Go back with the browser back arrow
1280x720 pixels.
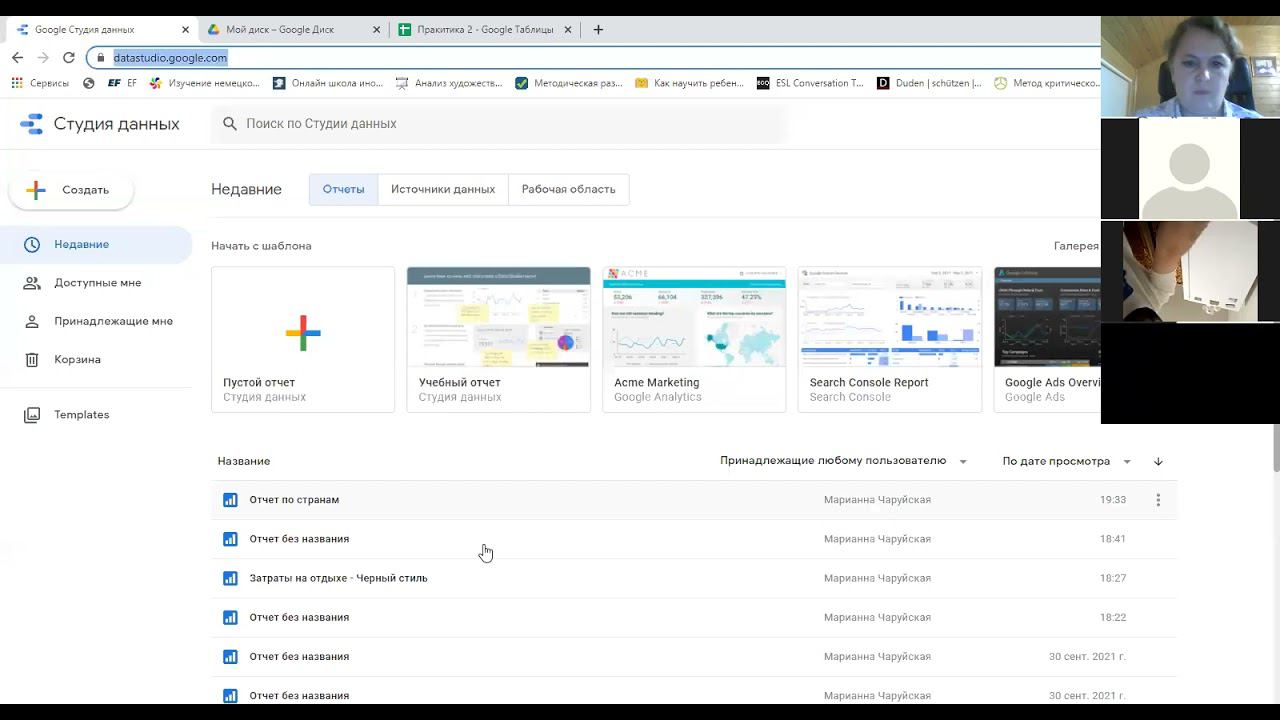(17, 58)
